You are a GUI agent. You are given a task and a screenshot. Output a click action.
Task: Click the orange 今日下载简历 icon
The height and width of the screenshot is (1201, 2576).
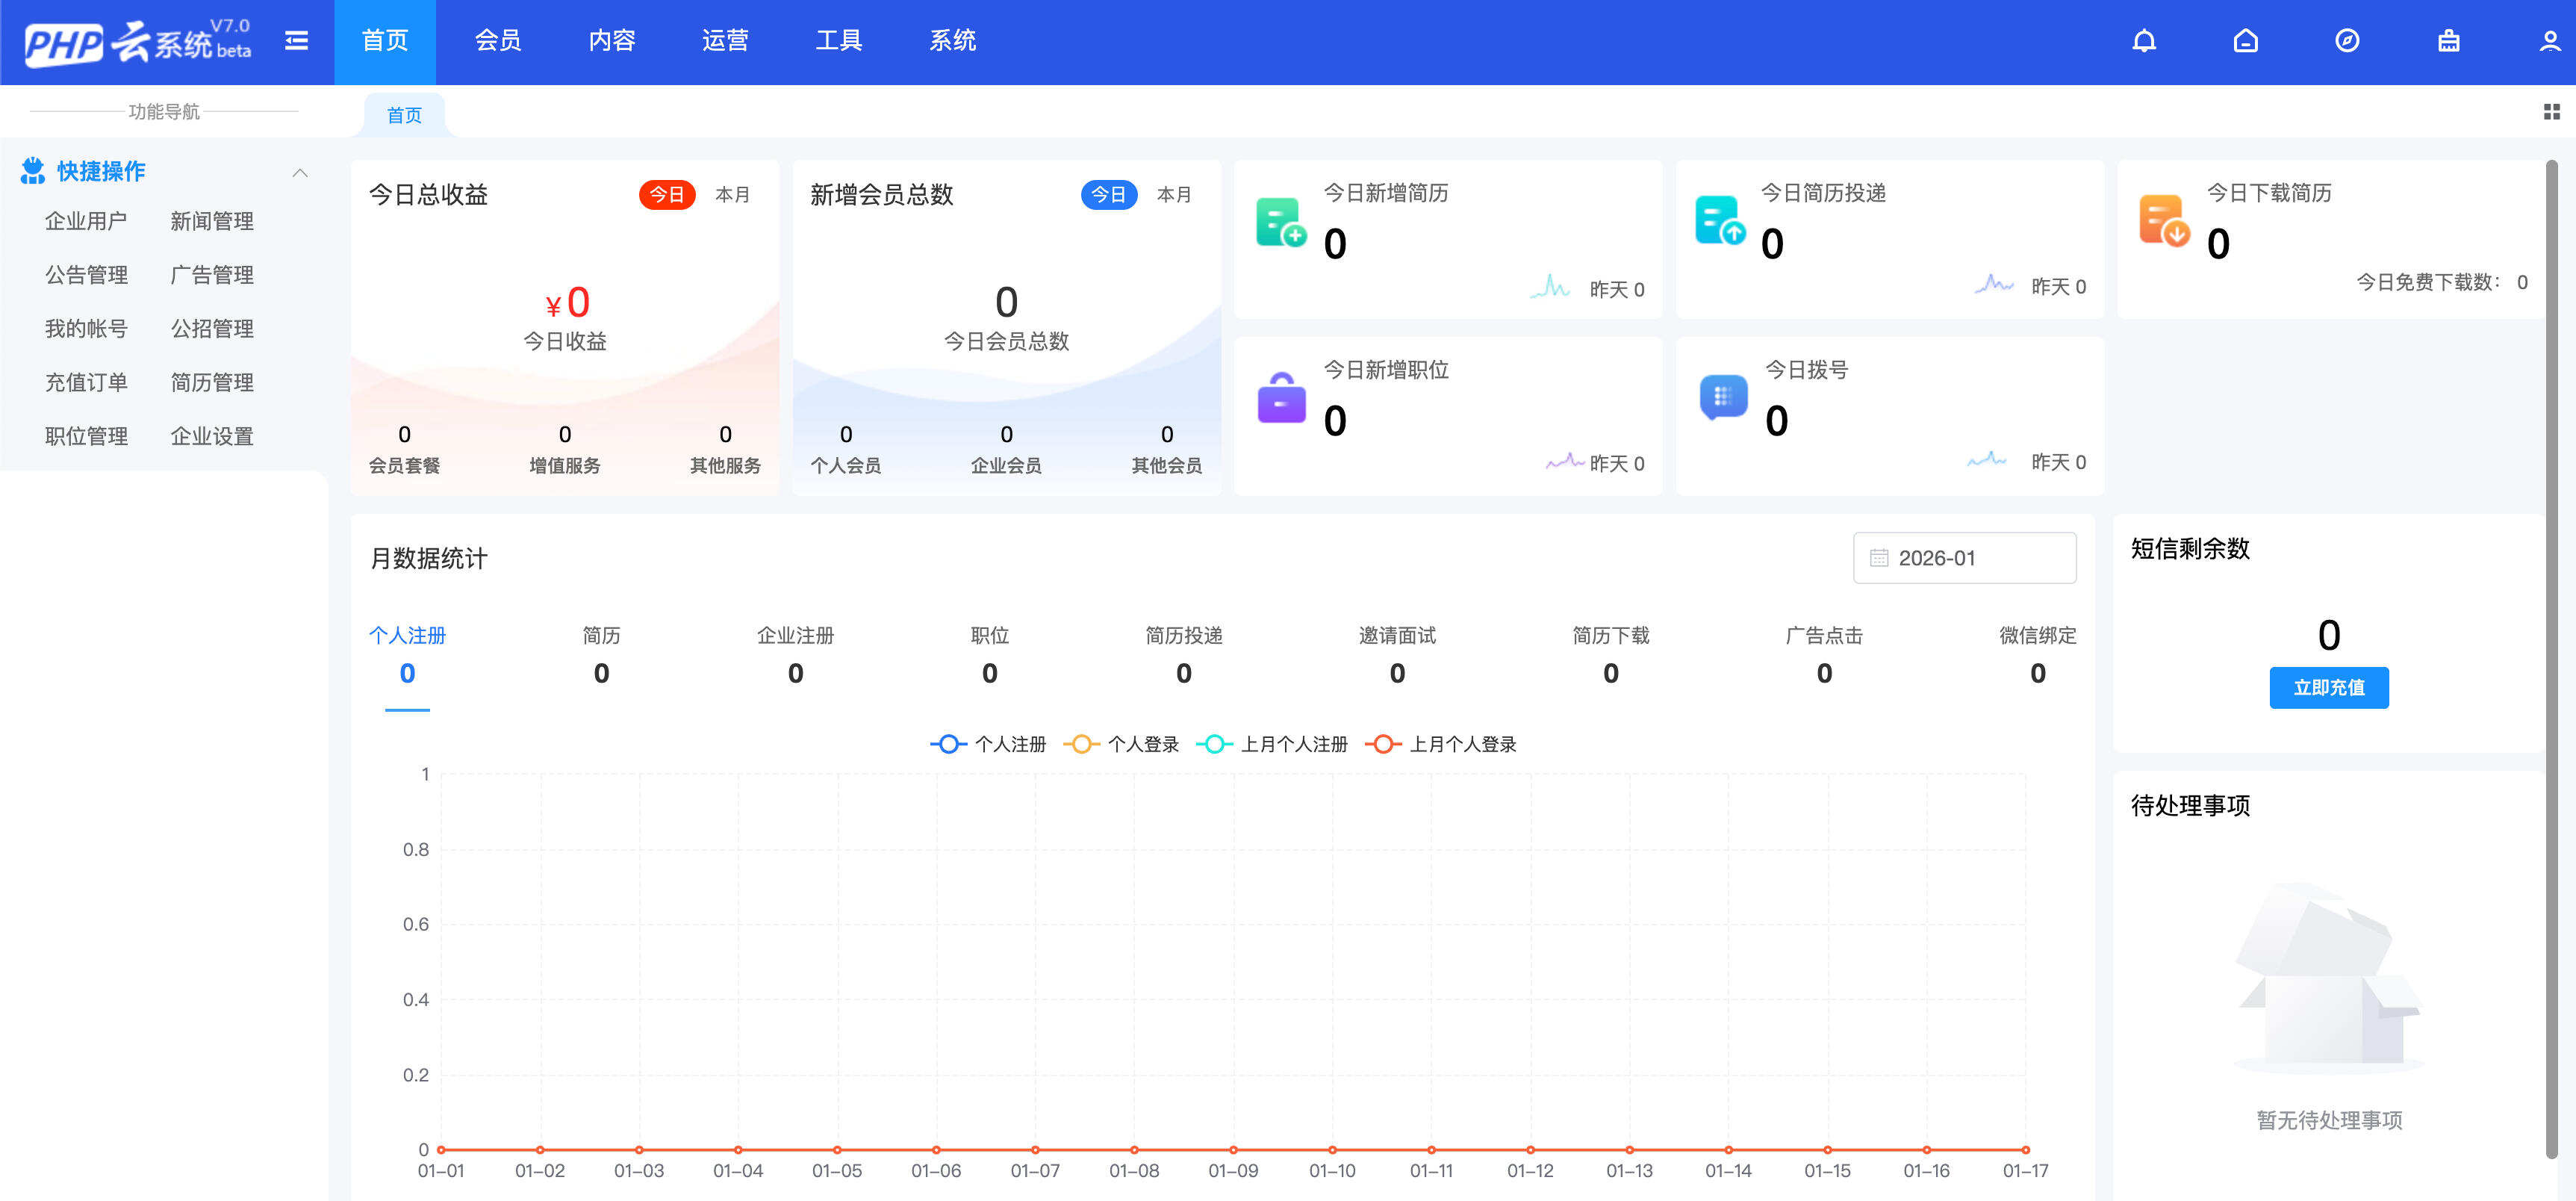[2166, 222]
